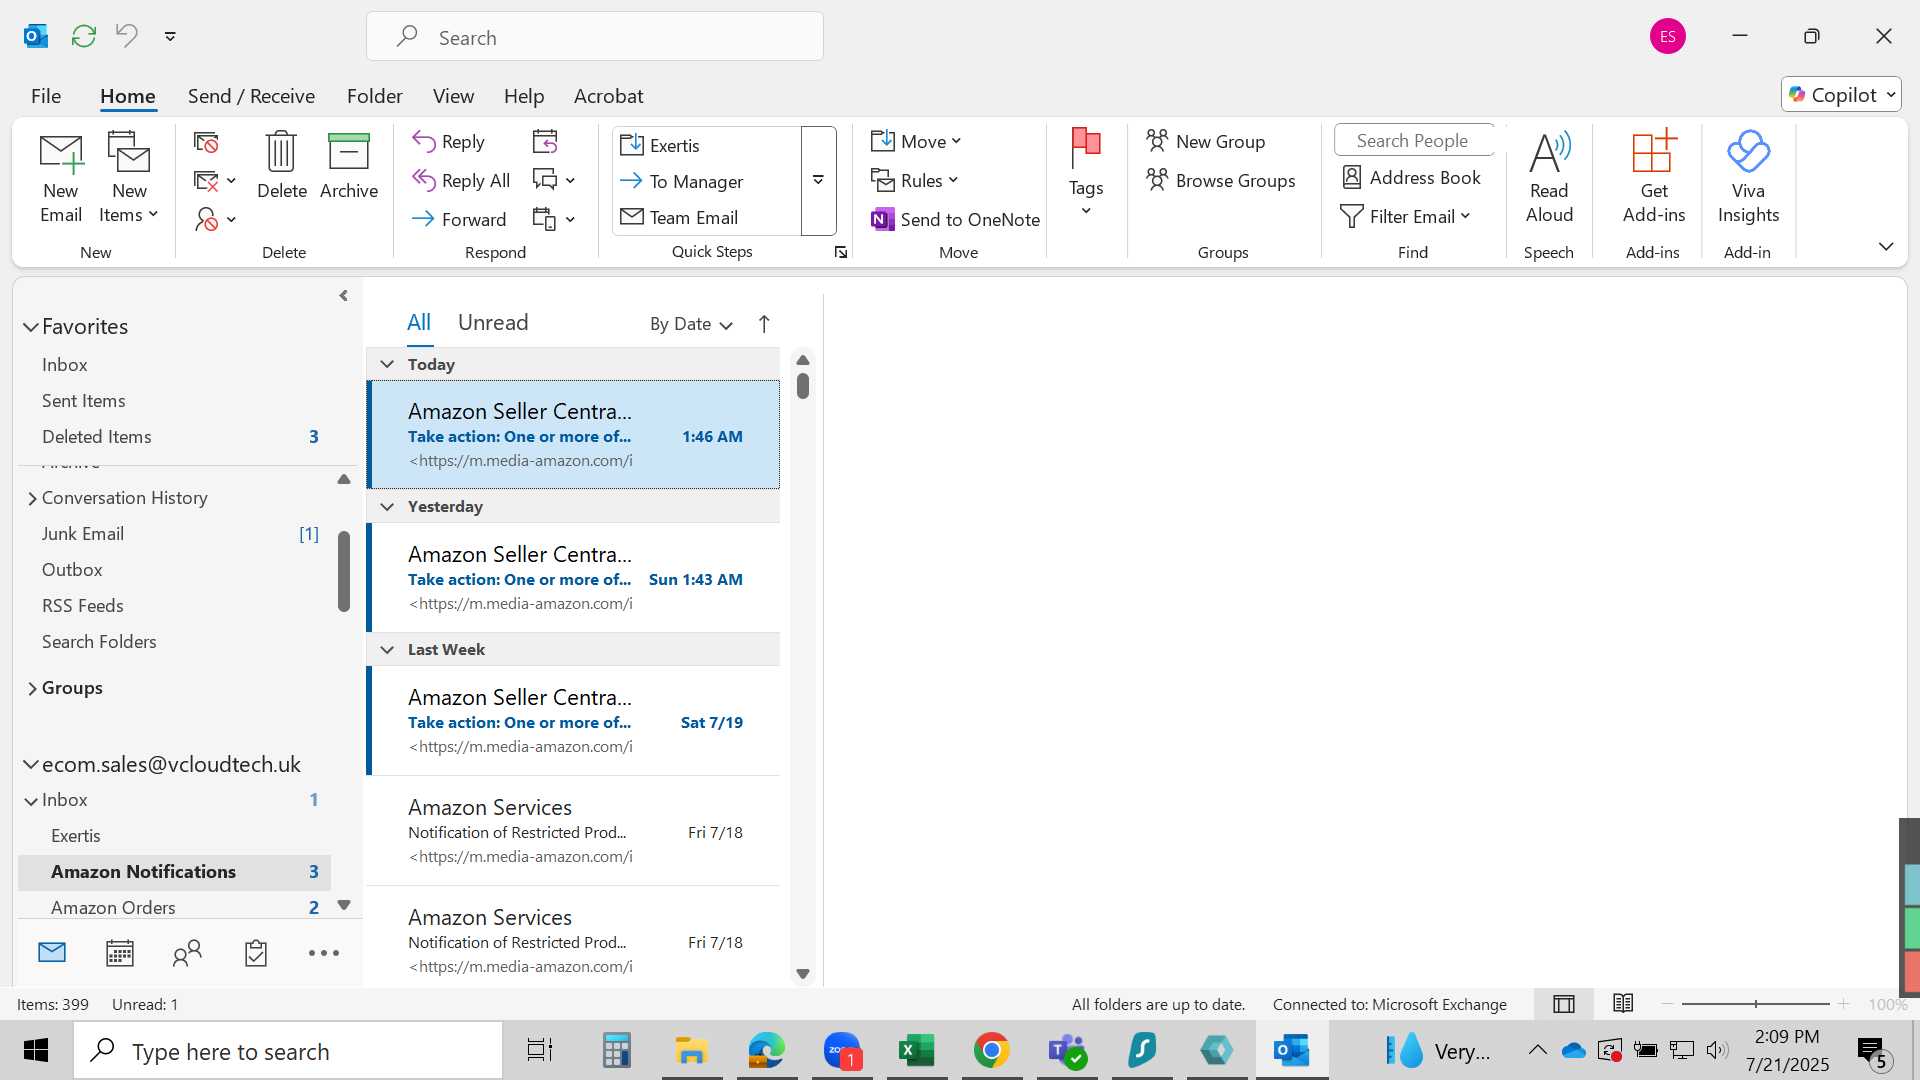Open the Copilot dropdown
This screenshot has width=1920, height=1080.
point(1841,95)
